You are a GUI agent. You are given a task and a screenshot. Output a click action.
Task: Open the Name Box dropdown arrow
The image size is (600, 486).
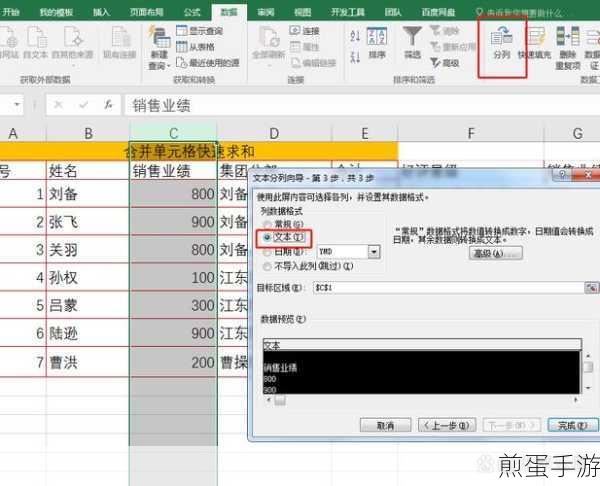point(17,104)
